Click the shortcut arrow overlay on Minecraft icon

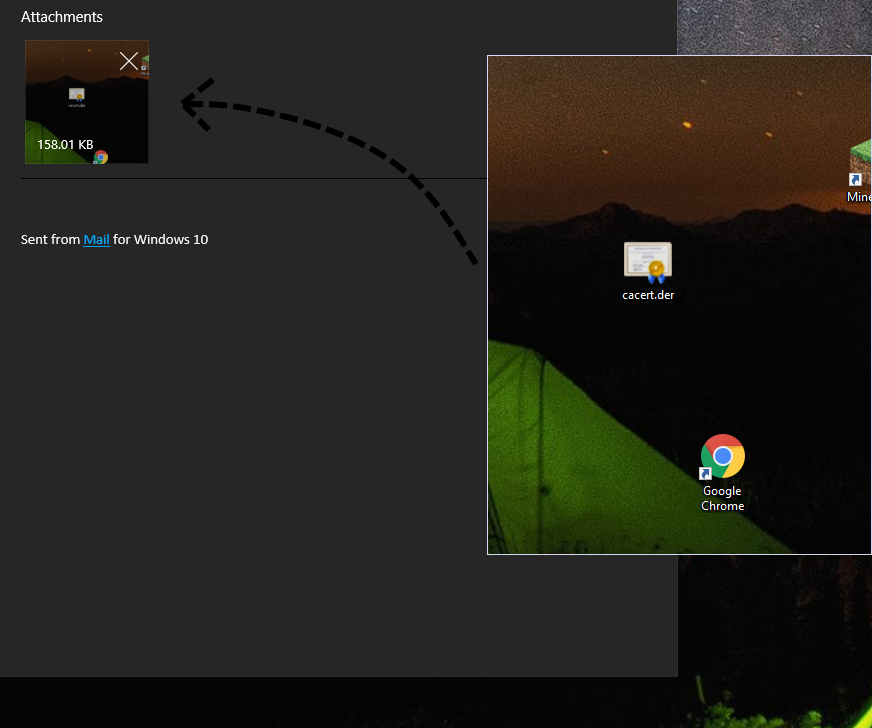tap(855, 180)
